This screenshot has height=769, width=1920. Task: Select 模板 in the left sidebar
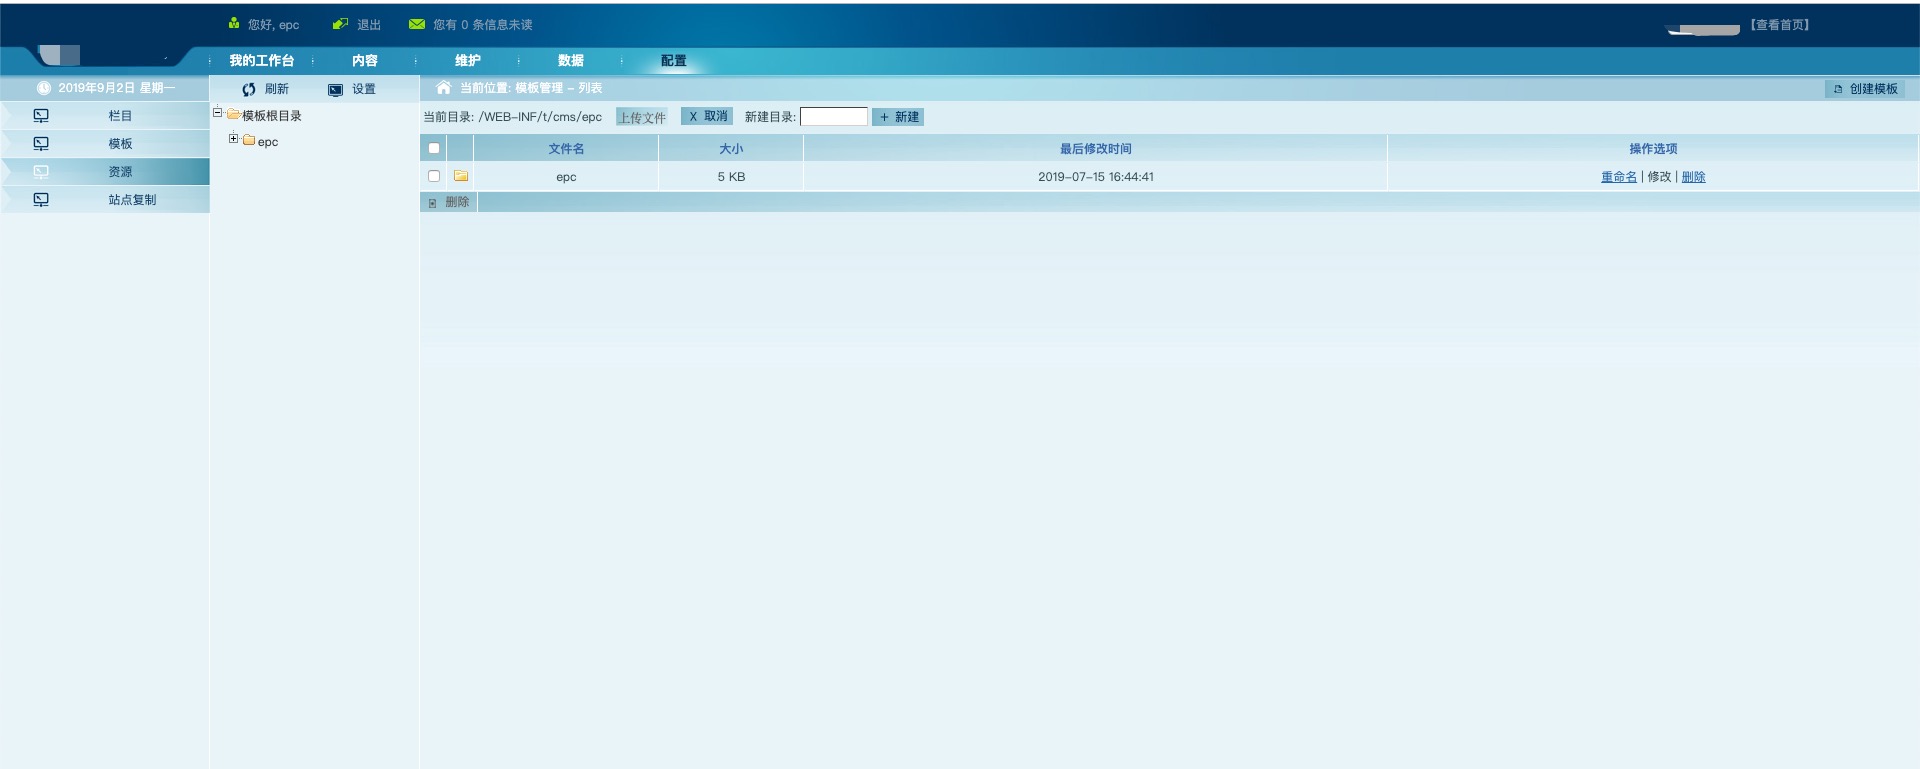point(105,144)
